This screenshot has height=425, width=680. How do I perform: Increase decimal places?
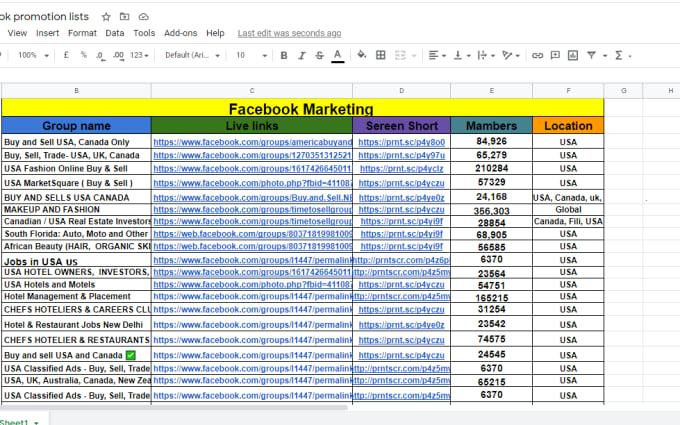[118, 56]
